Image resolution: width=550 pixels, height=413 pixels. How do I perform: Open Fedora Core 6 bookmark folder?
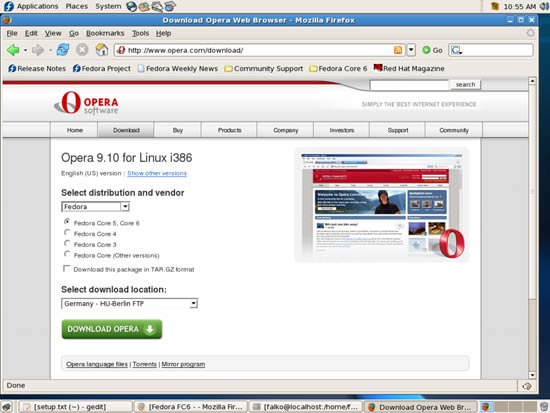(338, 68)
